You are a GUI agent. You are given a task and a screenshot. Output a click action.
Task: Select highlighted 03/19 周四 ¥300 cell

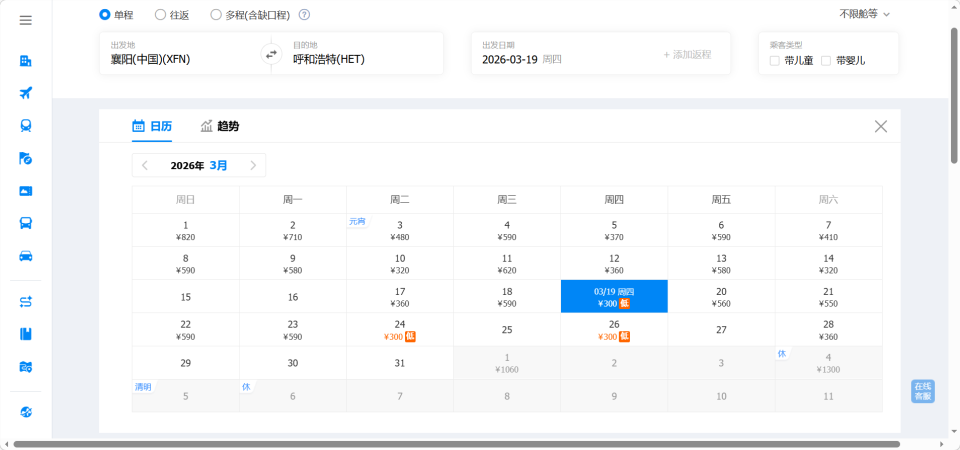(x=614, y=296)
